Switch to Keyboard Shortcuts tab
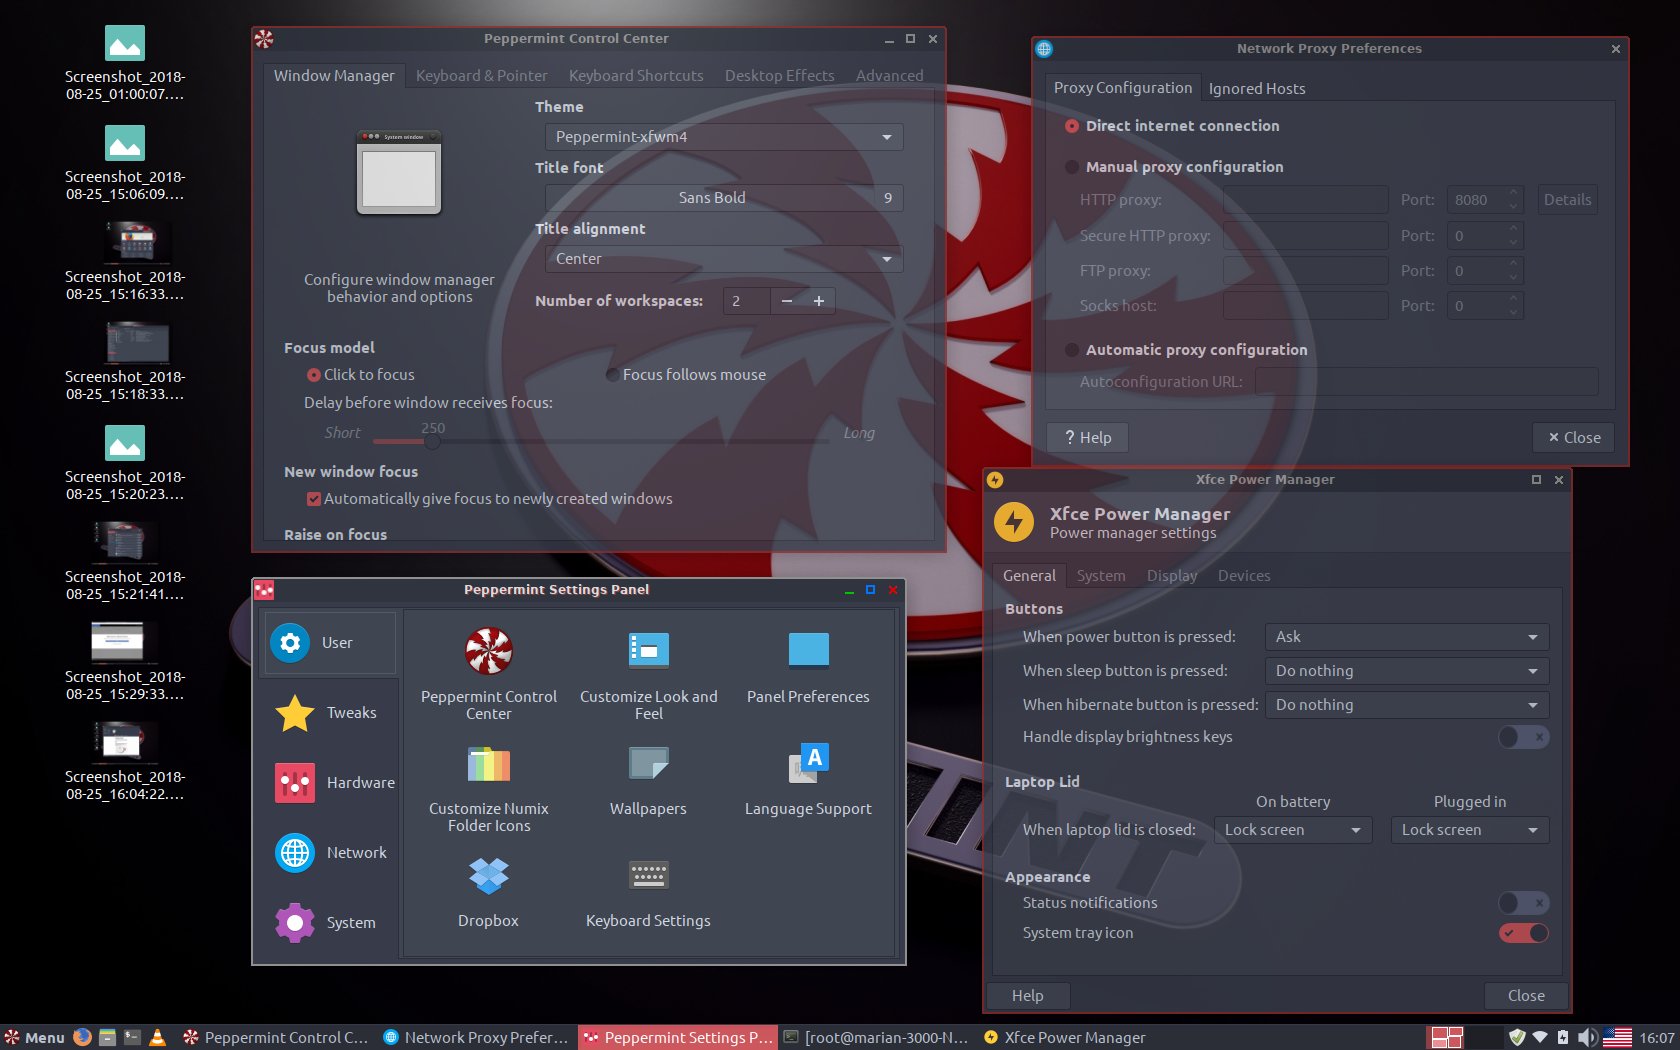1680x1050 pixels. (636, 76)
